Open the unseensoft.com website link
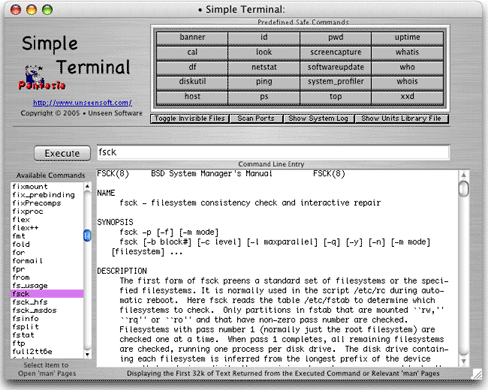488x390 pixels. click(82, 103)
